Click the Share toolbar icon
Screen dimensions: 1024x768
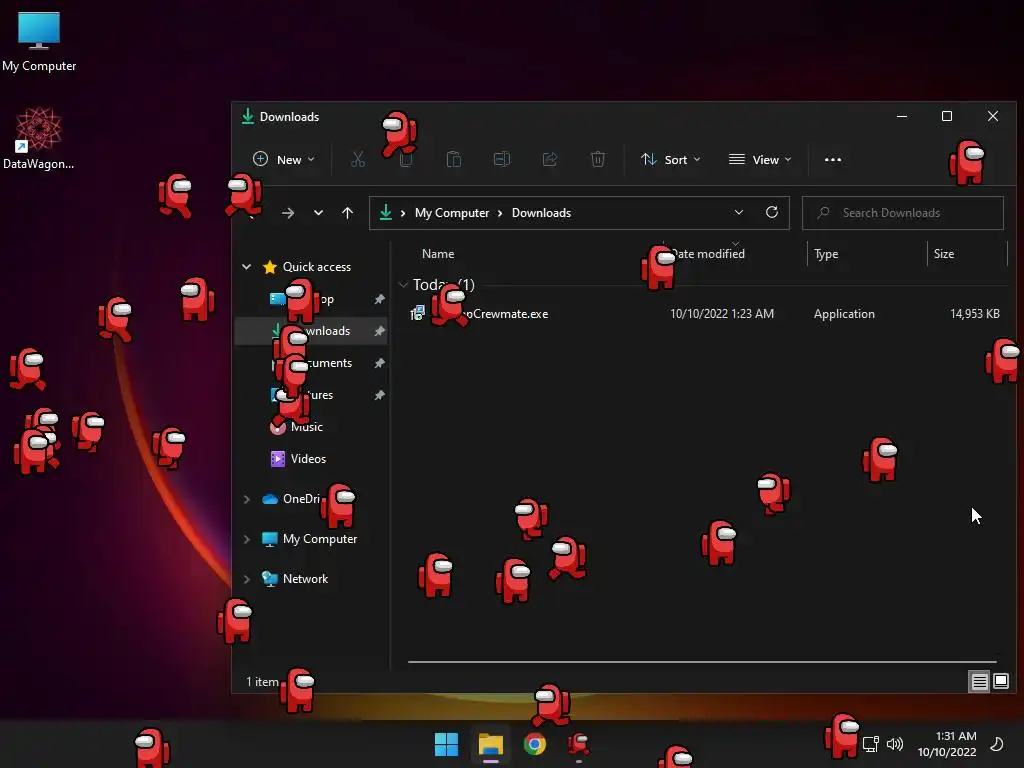(x=550, y=159)
